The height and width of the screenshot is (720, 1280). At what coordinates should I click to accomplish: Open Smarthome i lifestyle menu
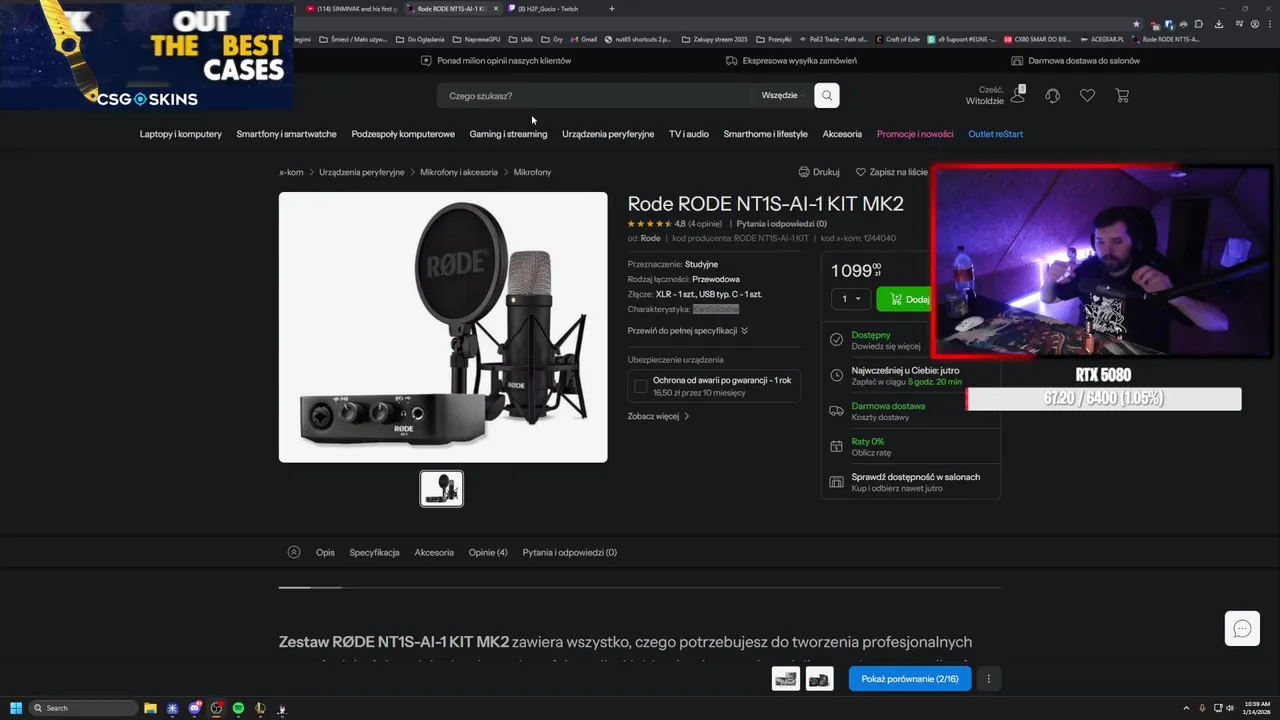[766, 134]
